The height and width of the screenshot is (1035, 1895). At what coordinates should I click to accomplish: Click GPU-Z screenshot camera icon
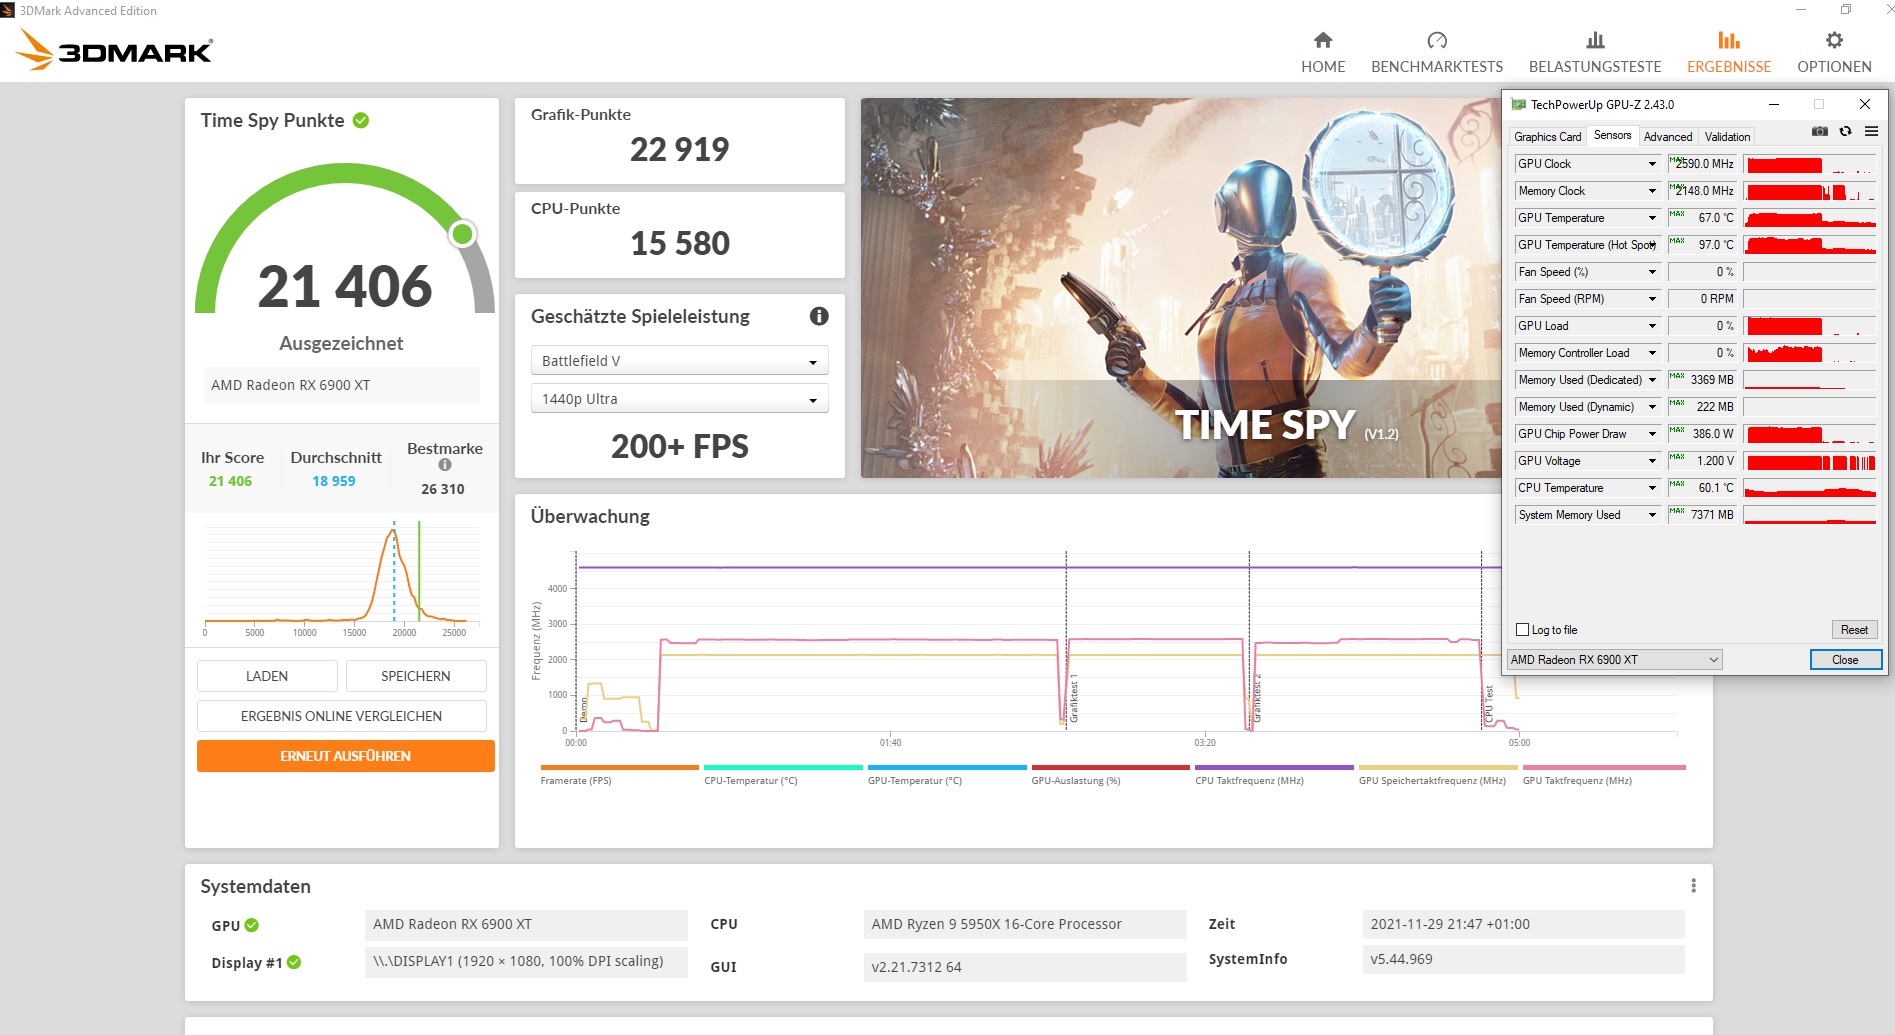[x=1820, y=131]
